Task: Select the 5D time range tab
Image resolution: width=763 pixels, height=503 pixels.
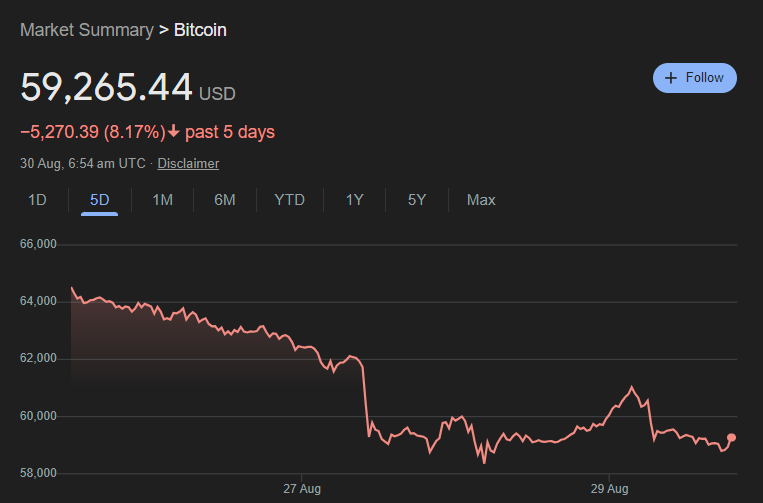Action: click(x=99, y=200)
